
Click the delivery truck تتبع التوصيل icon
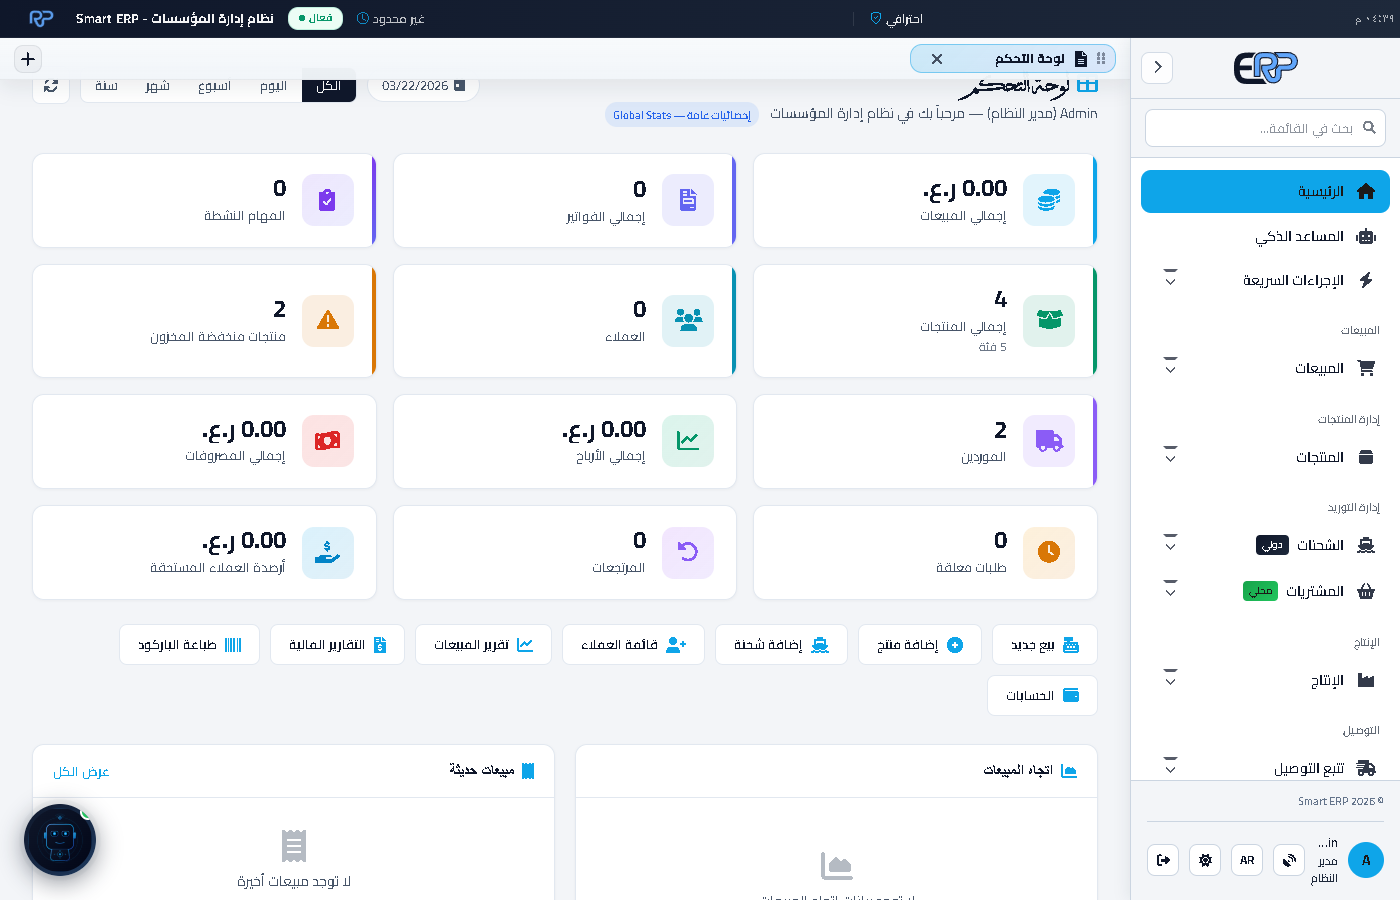coord(1366,768)
